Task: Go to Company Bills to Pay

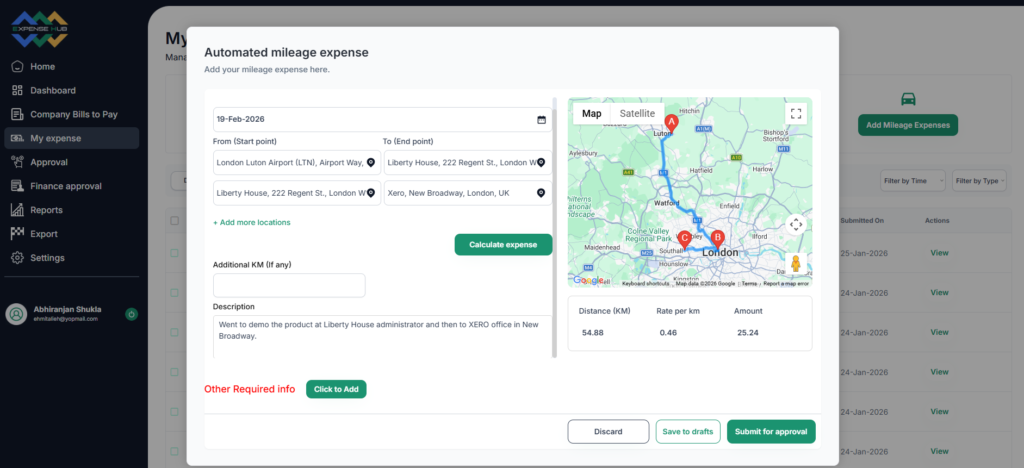Action: pos(71,114)
